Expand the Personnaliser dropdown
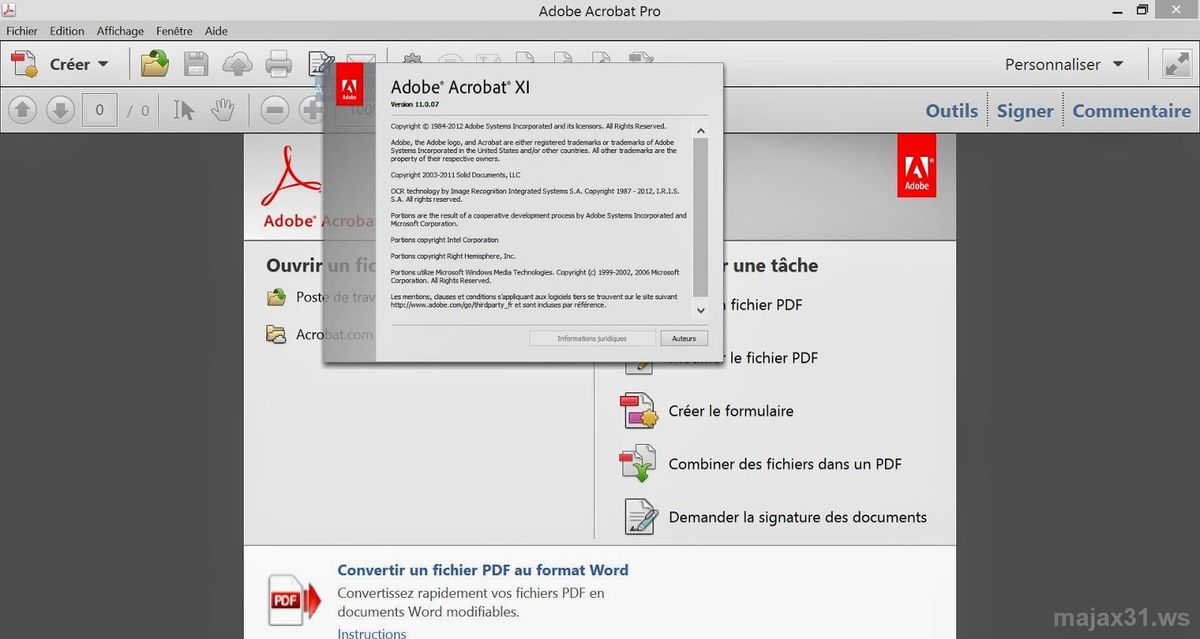This screenshot has width=1200, height=639. [x=1064, y=64]
